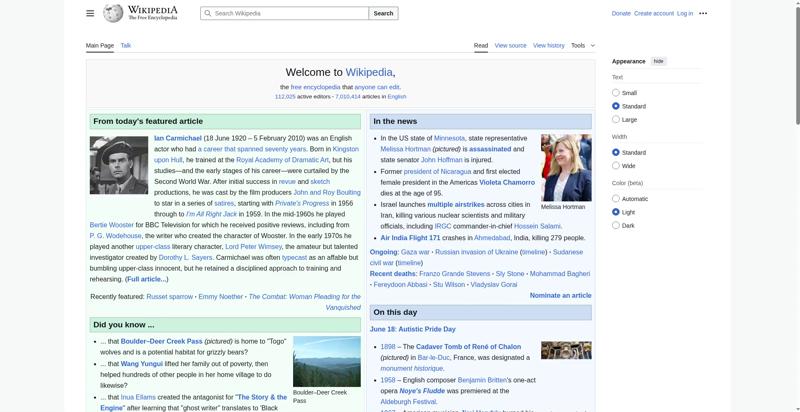800x412 pixels.
Task: Select the Wide width radio
Action: [x=616, y=166]
